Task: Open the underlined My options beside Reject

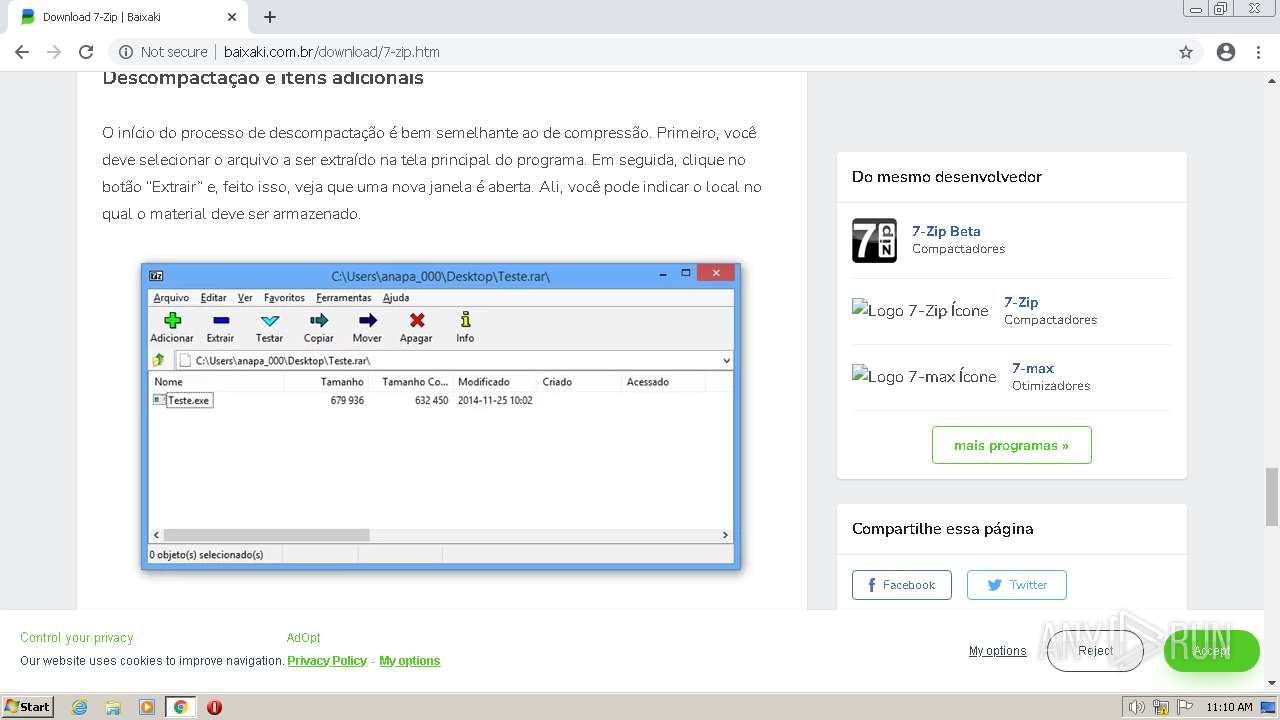Action: (x=997, y=651)
